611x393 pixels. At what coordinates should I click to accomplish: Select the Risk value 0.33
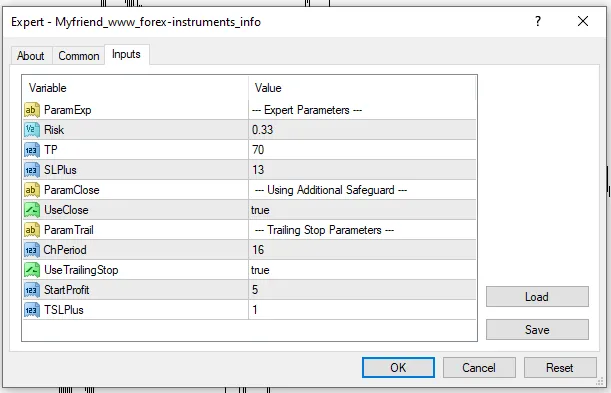pos(262,130)
